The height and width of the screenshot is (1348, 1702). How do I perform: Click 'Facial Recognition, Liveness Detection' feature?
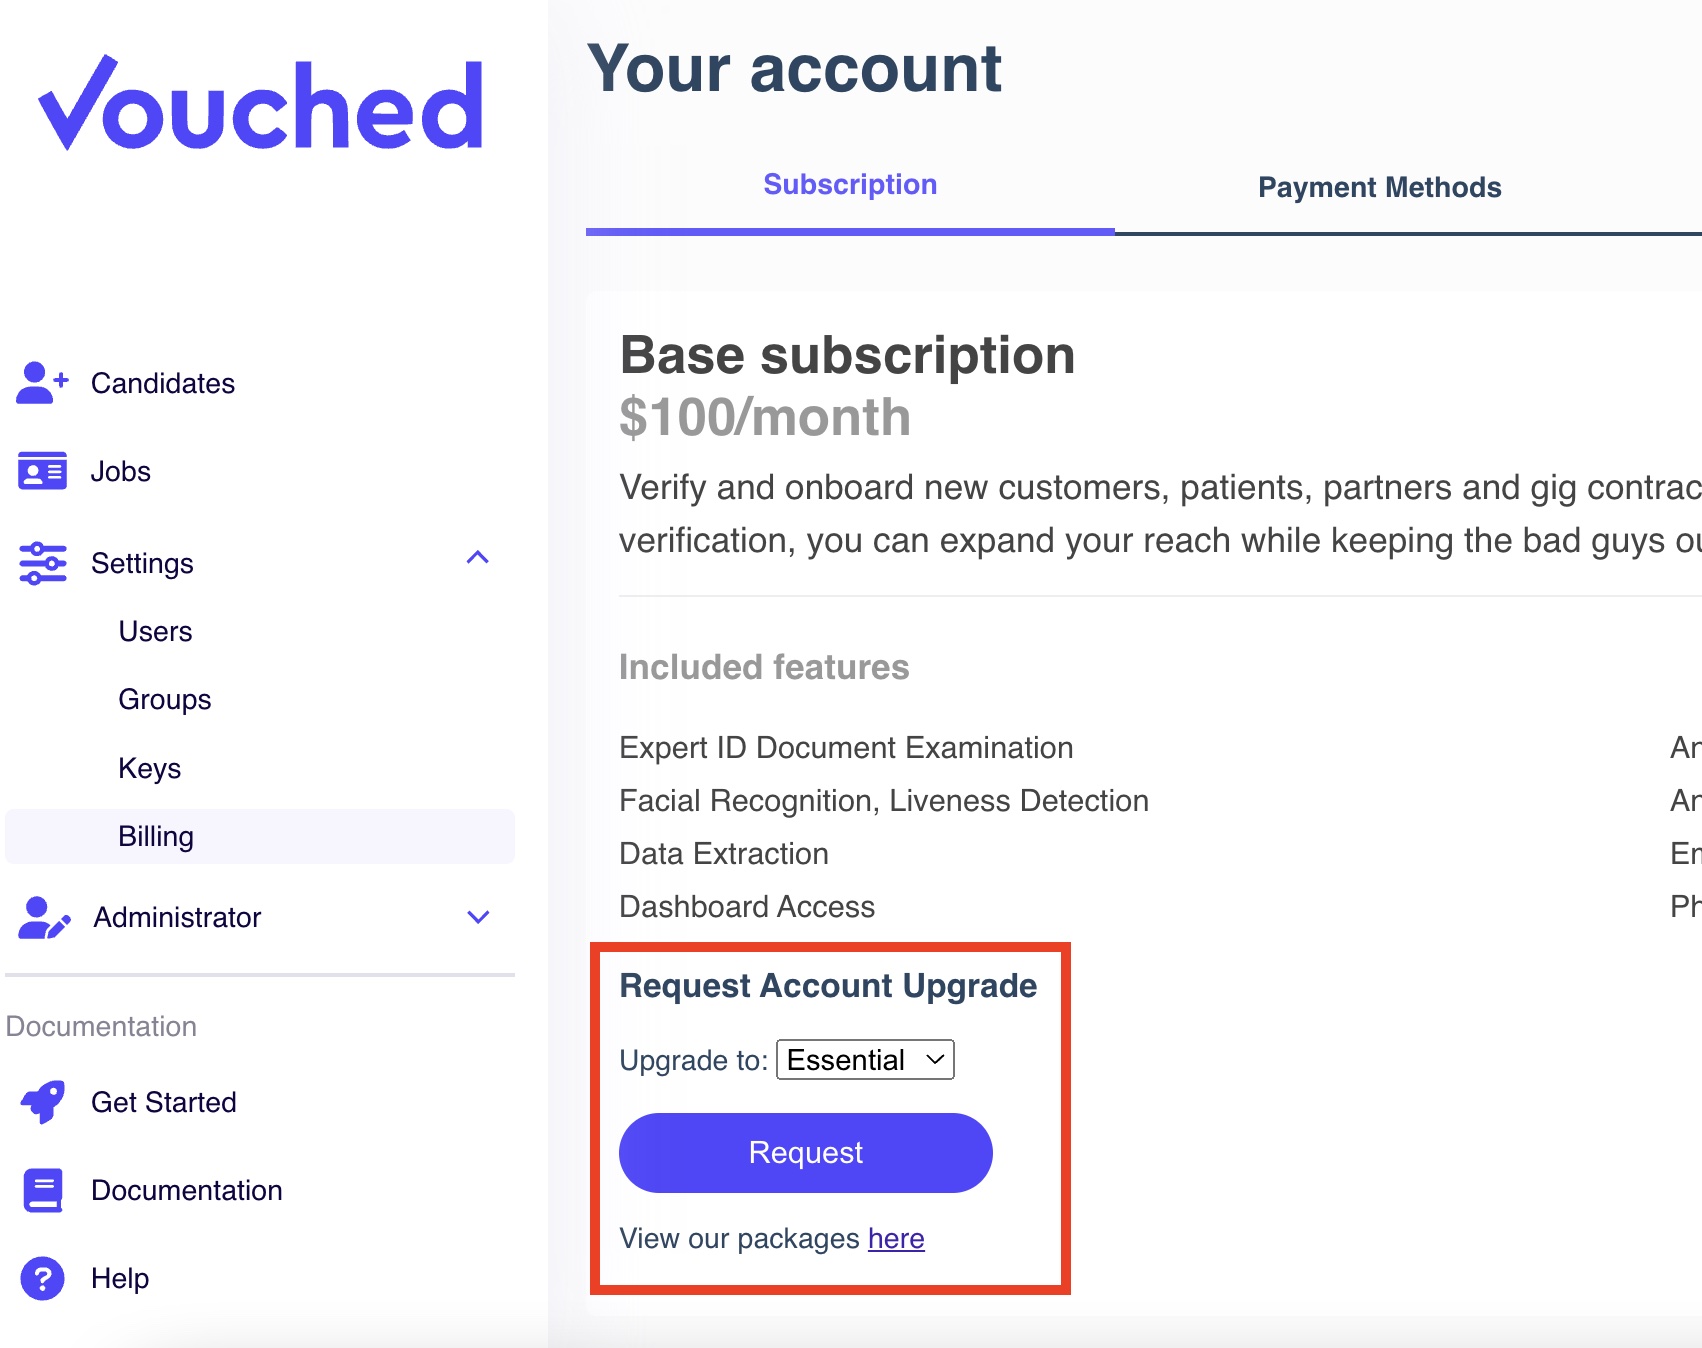884,800
